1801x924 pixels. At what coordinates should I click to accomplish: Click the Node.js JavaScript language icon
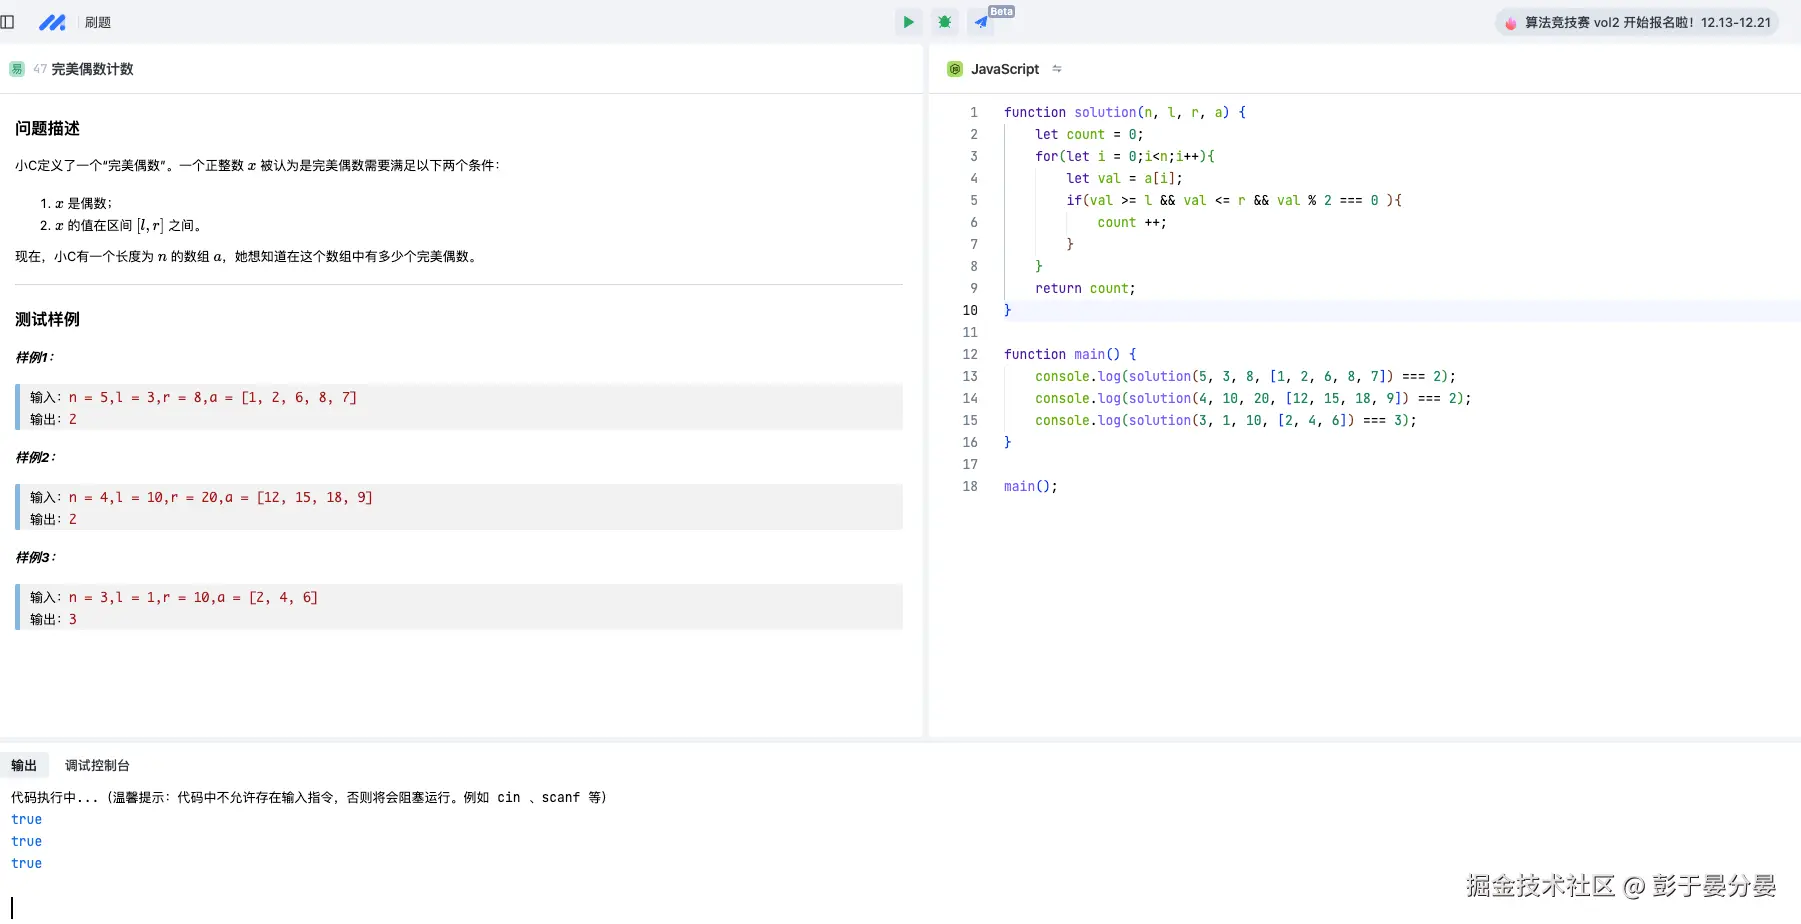coord(955,69)
